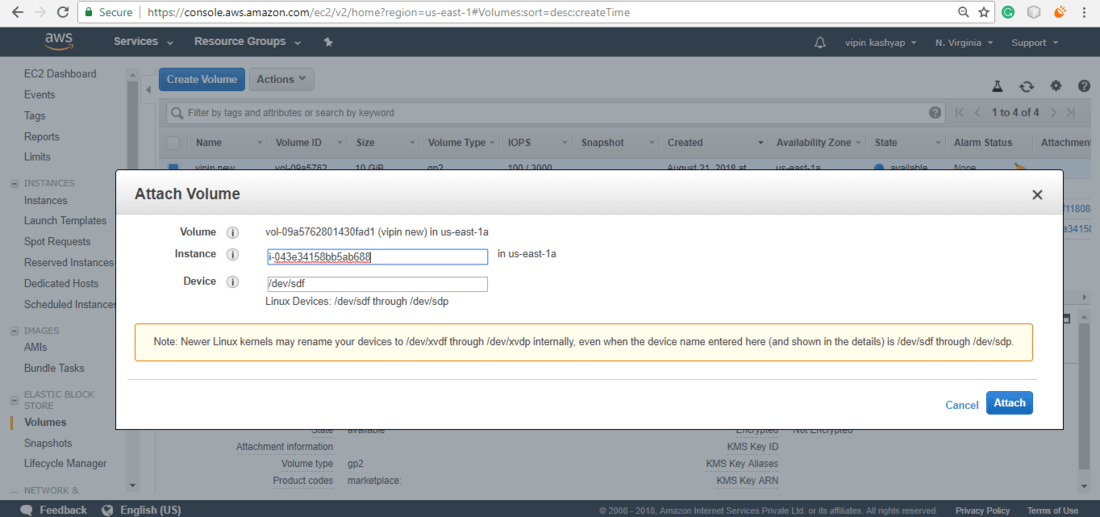Open the Terms of Use link
1100x517 pixels.
pyautogui.click(x=1052, y=511)
